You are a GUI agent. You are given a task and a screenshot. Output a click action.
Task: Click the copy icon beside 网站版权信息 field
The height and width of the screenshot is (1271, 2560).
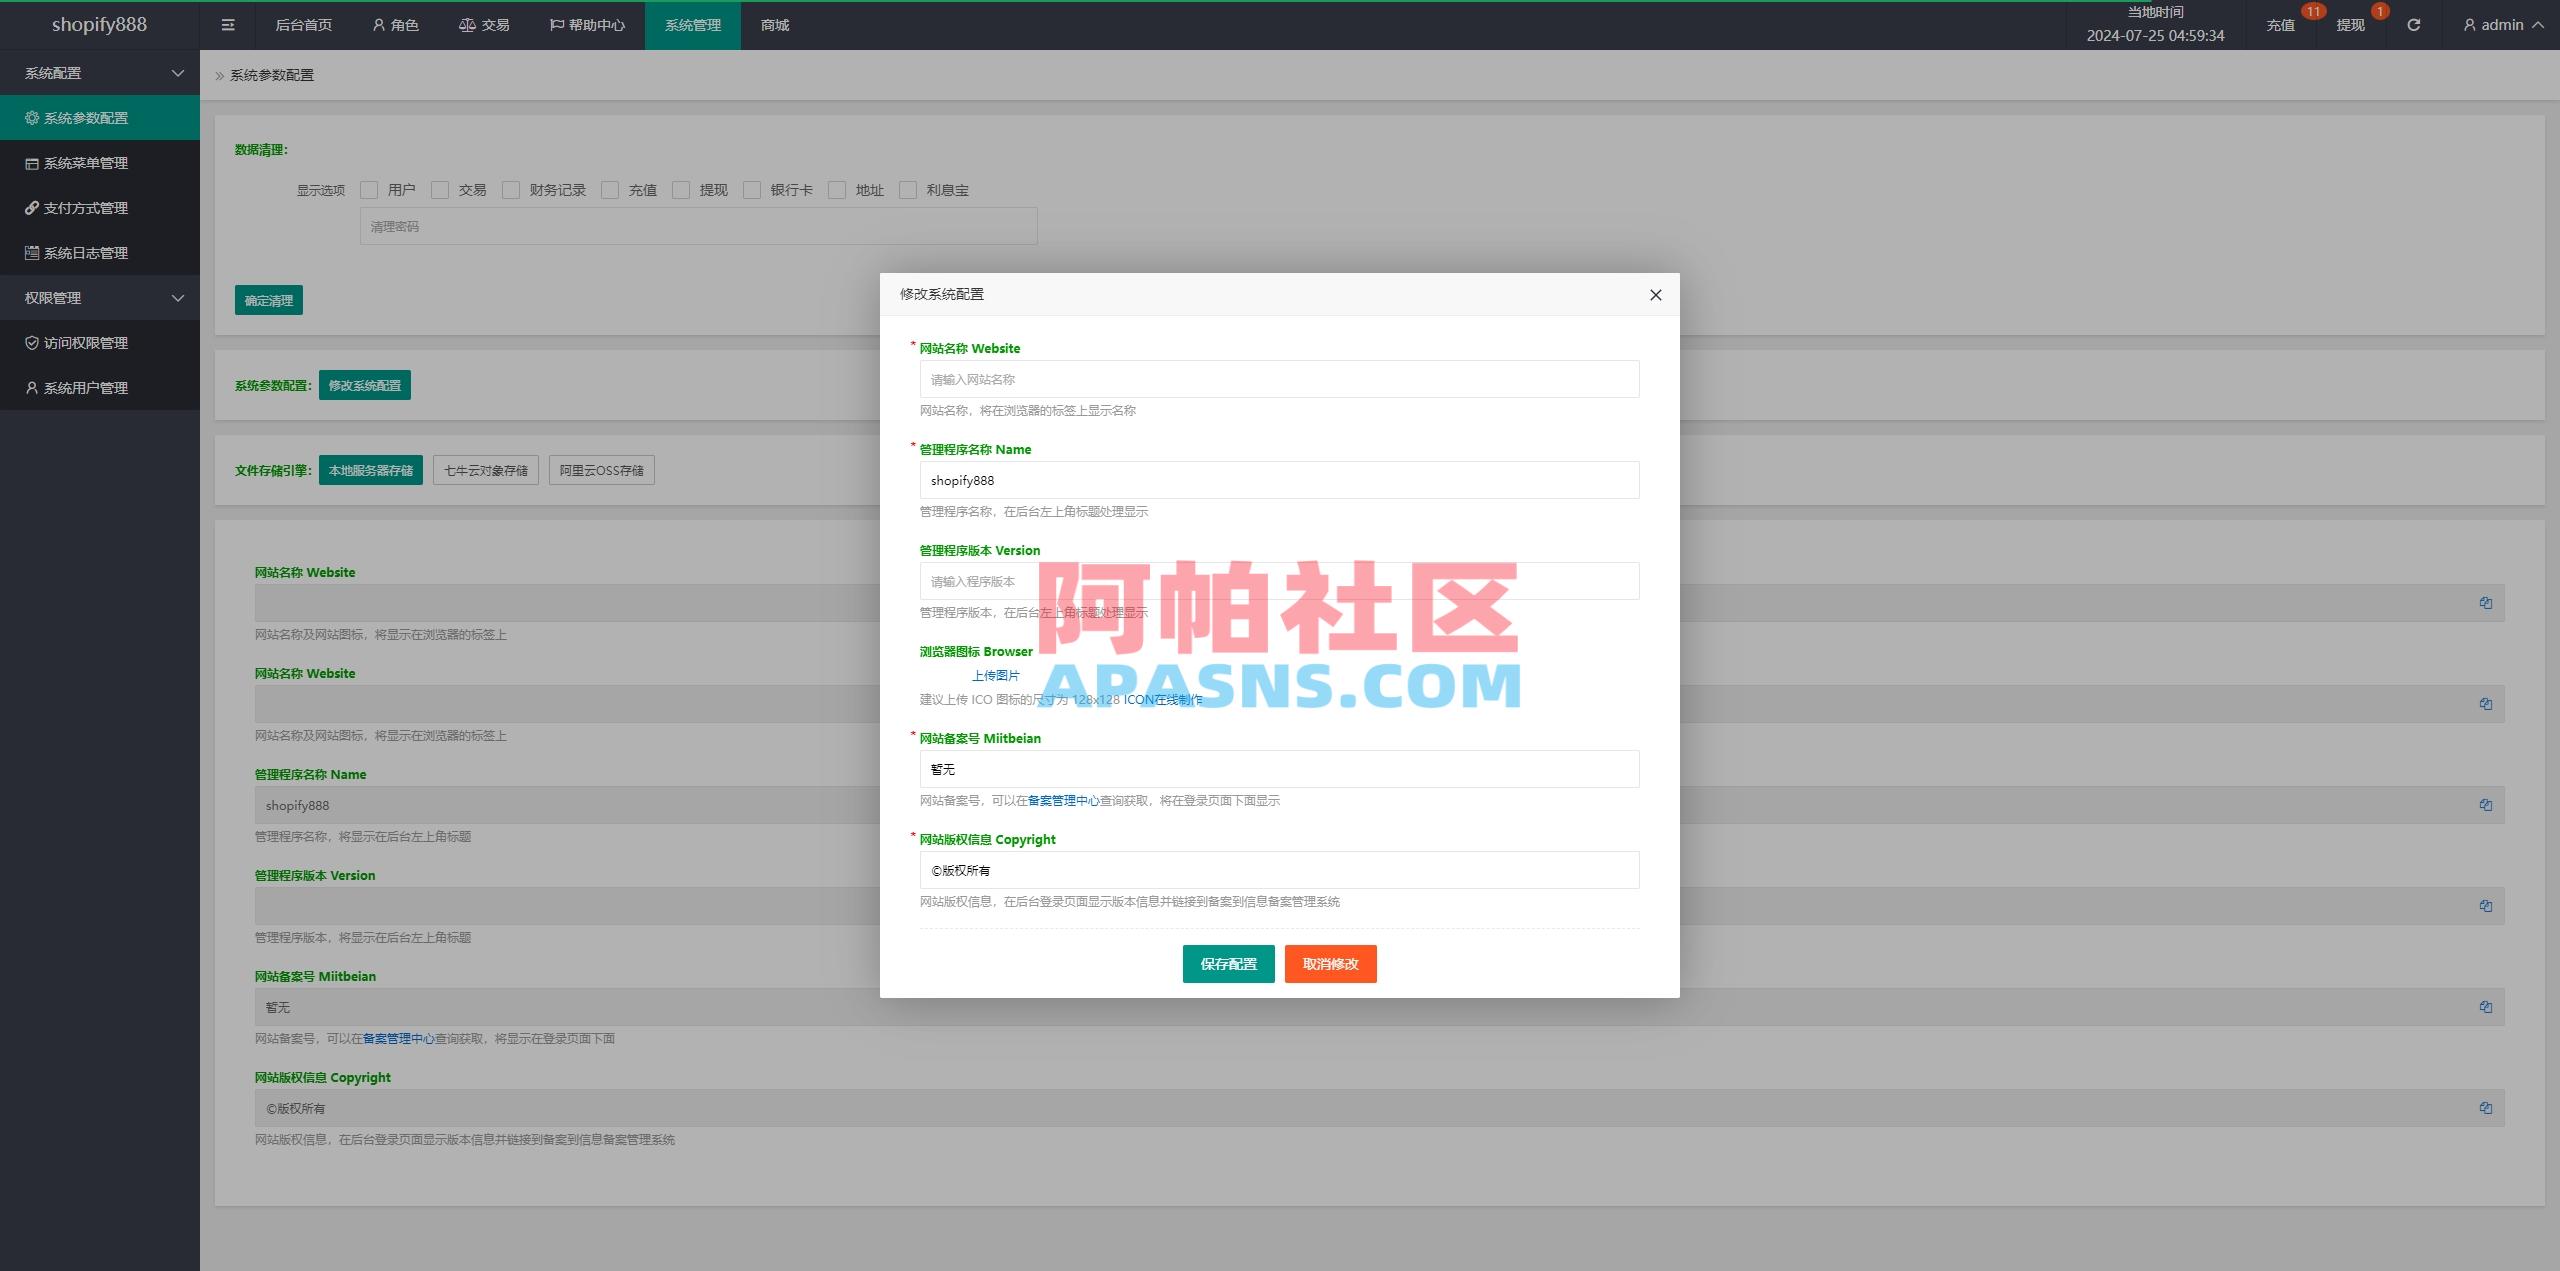pos(2486,1107)
